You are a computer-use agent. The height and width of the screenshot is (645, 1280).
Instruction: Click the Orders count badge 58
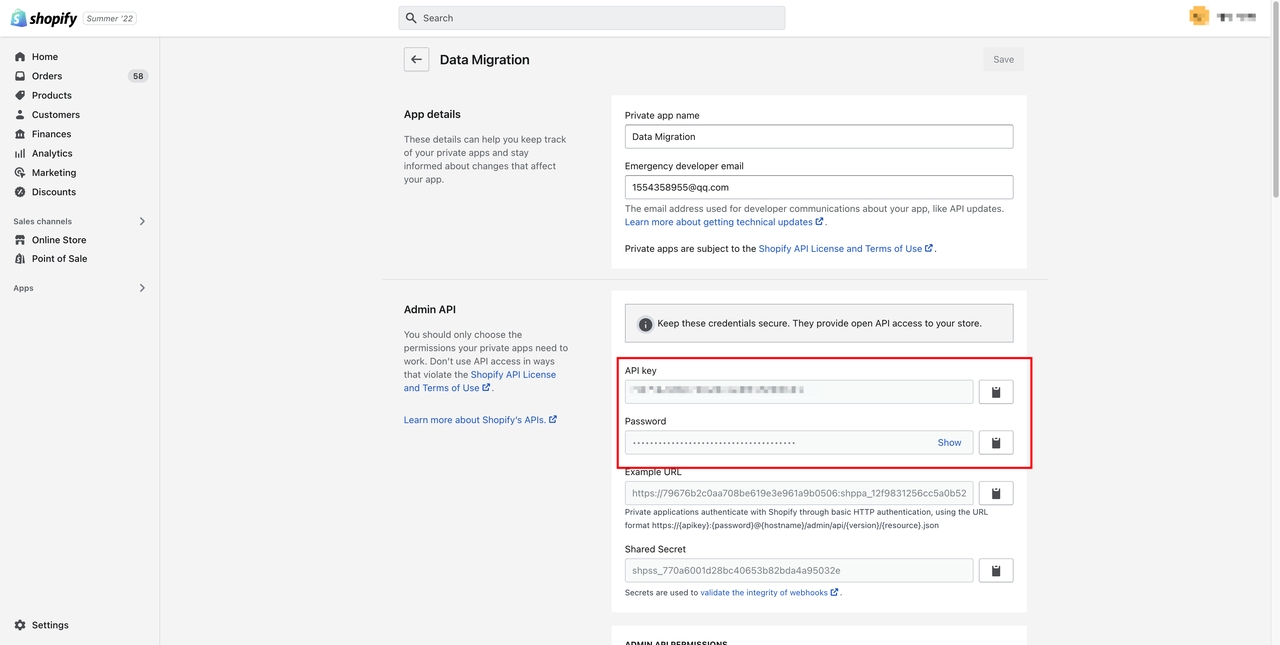coord(138,76)
